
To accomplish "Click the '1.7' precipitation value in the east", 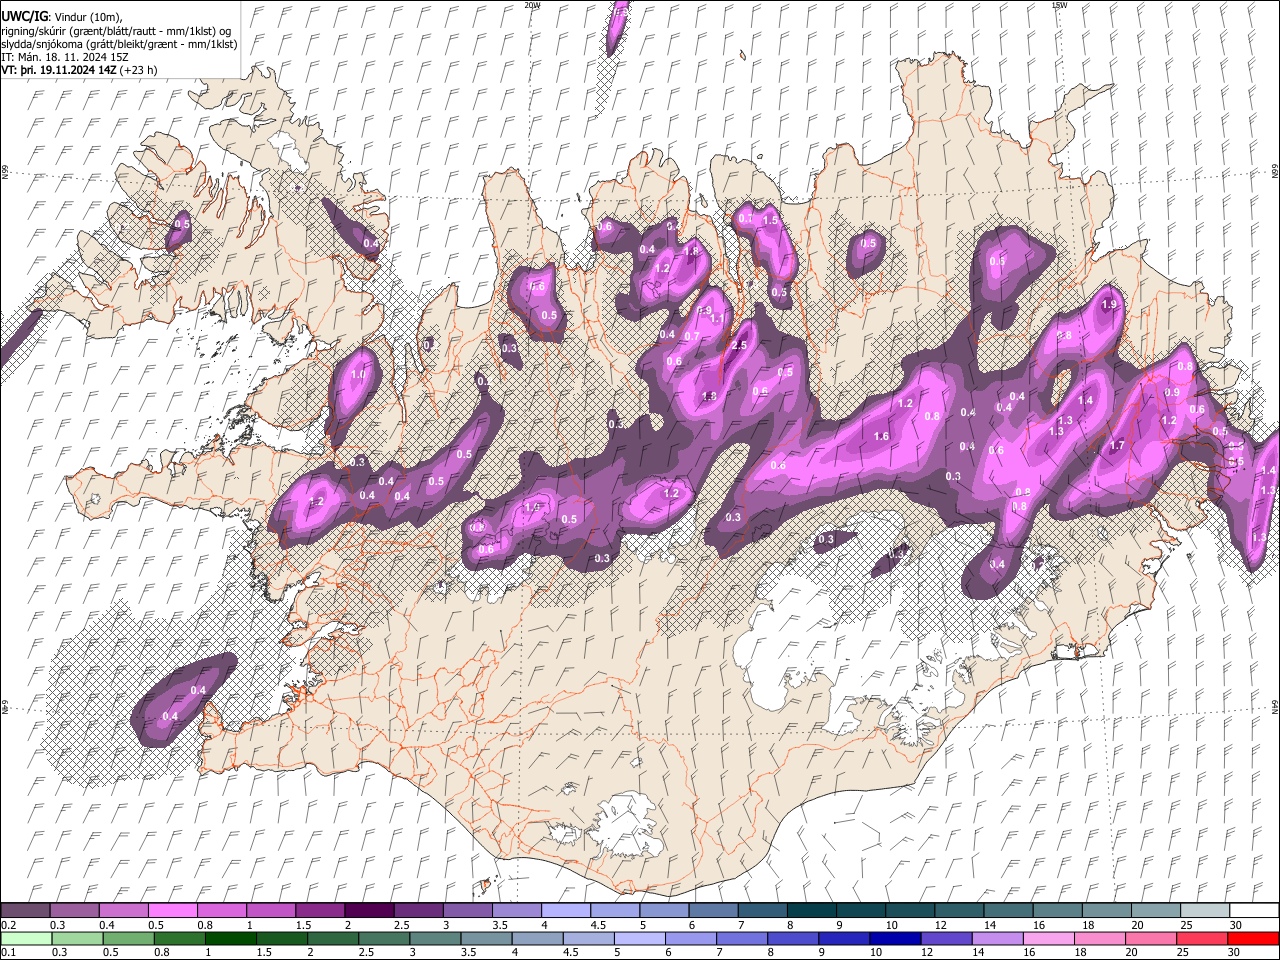I will click(x=1117, y=445).
